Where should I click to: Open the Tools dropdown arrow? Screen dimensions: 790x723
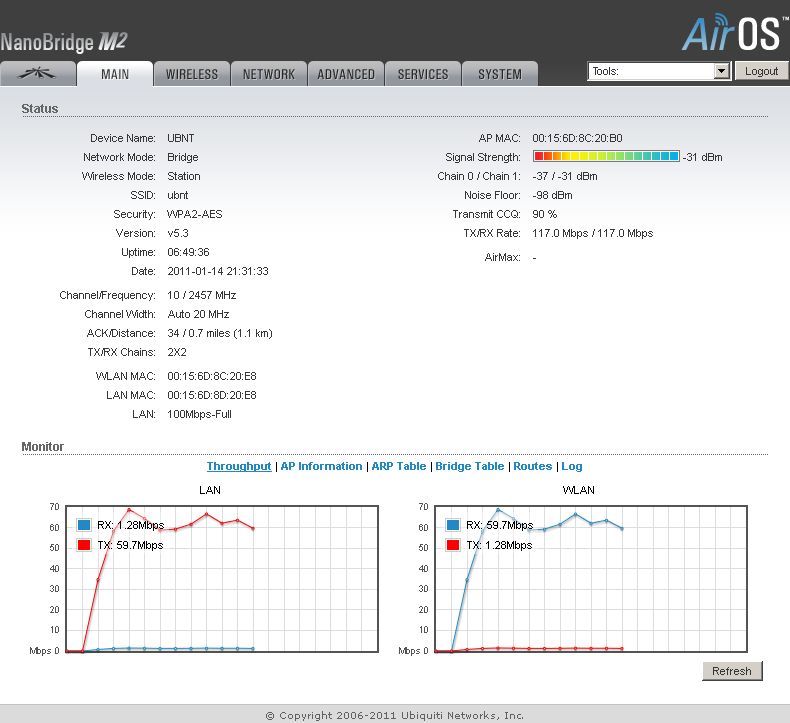pos(721,72)
